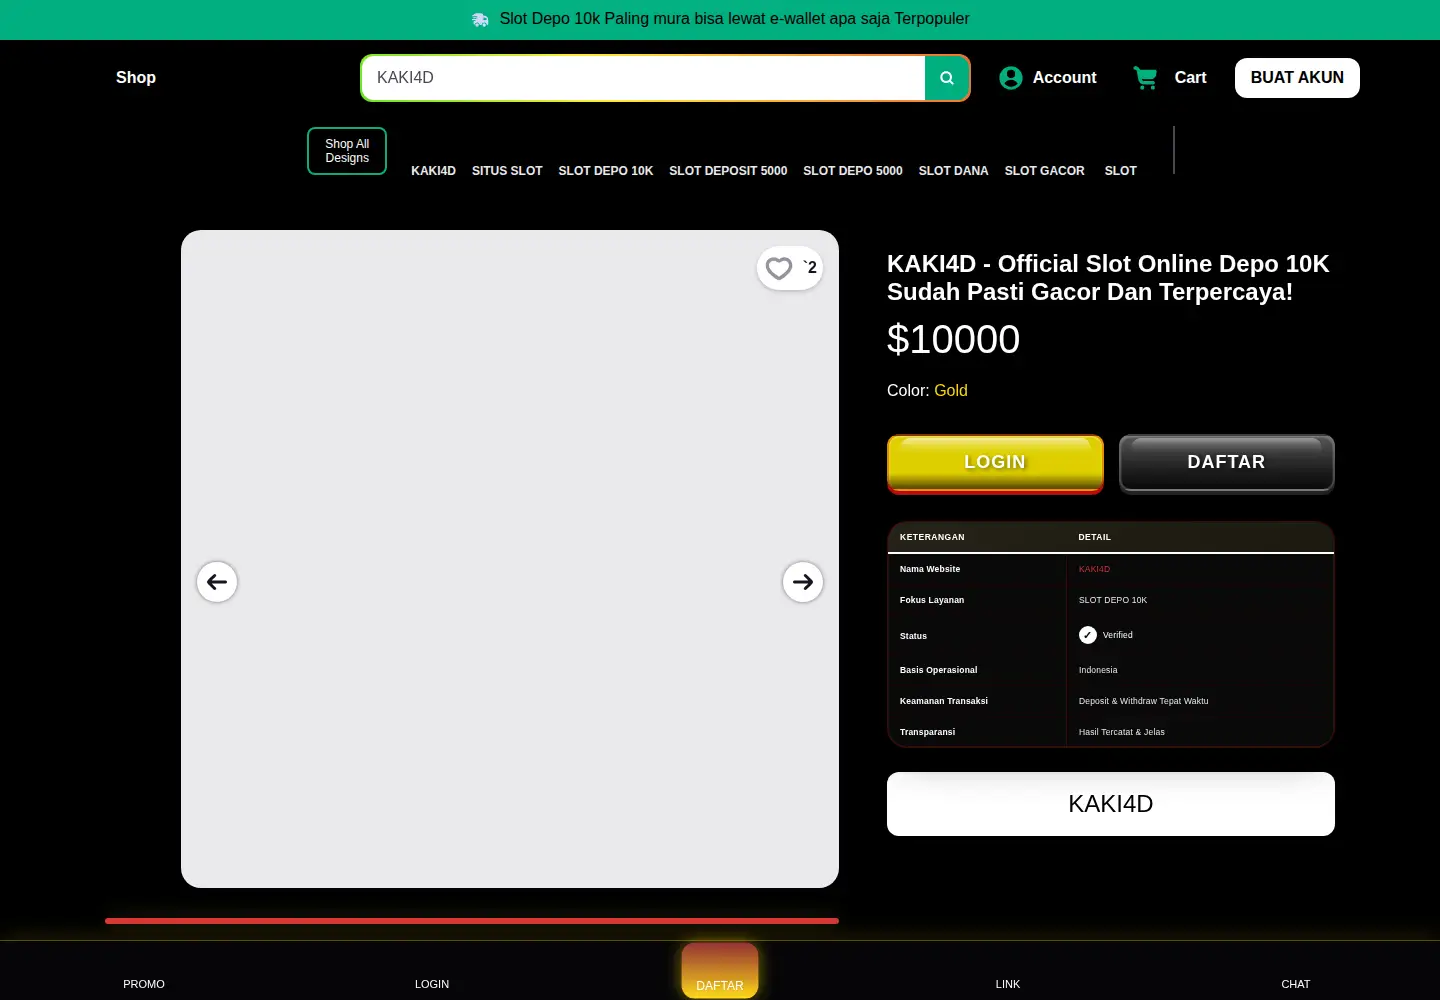The height and width of the screenshot is (1000, 1440).
Task: Select the SLOT DEPO 10K menu item
Action: pyautogui.click(x=606, y=171)
